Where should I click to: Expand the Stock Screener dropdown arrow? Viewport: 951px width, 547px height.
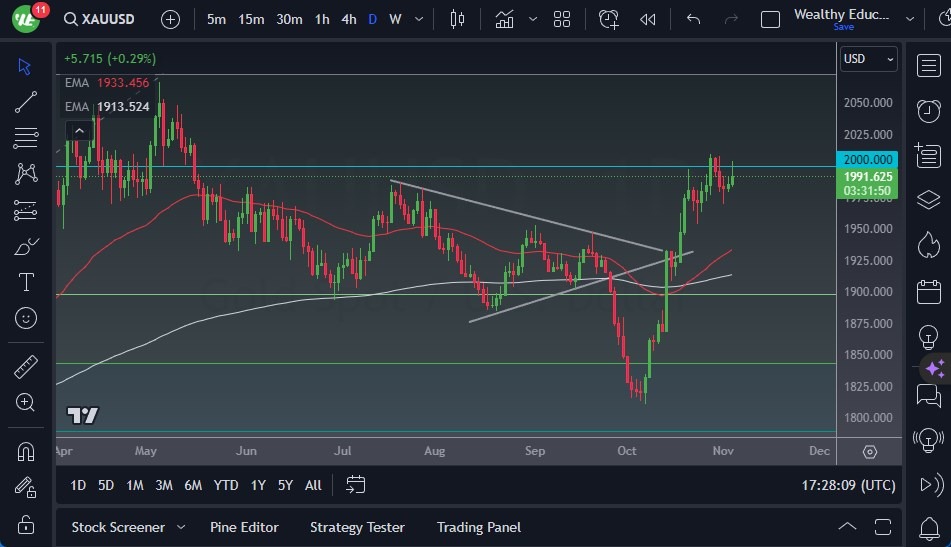(x=181, y=527)
